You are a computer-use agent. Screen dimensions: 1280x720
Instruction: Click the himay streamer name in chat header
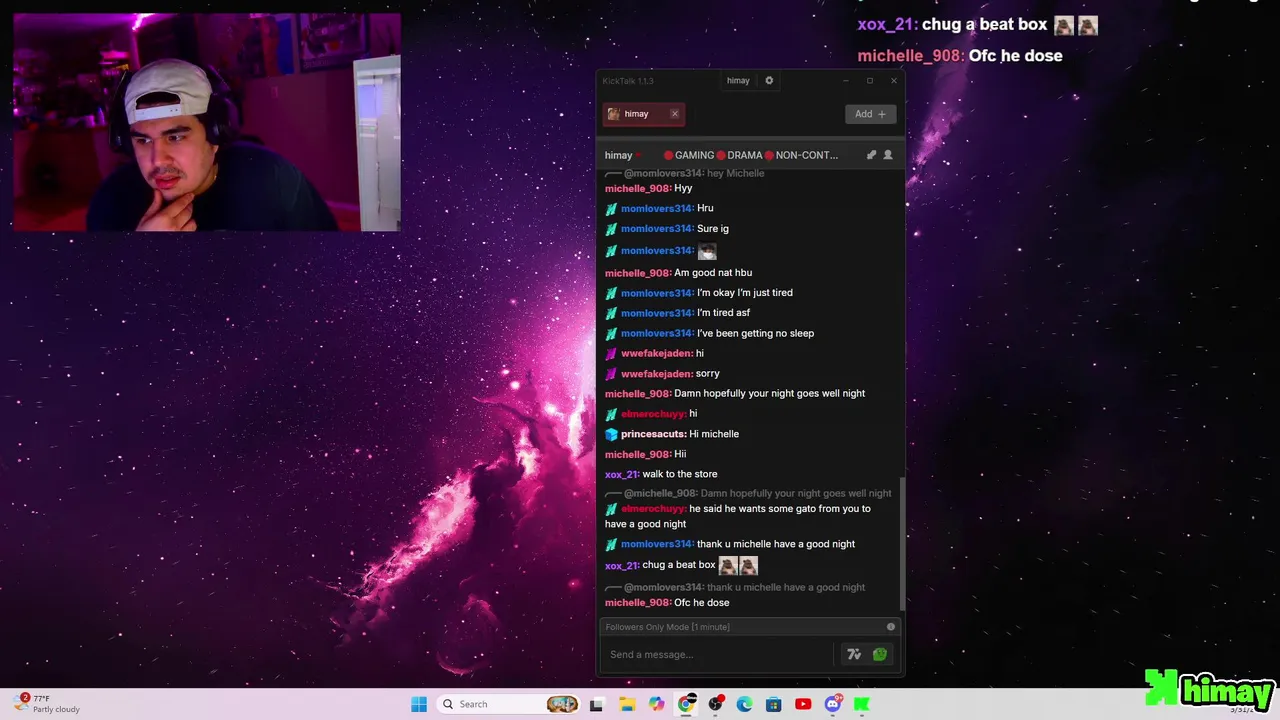[618, 155]
